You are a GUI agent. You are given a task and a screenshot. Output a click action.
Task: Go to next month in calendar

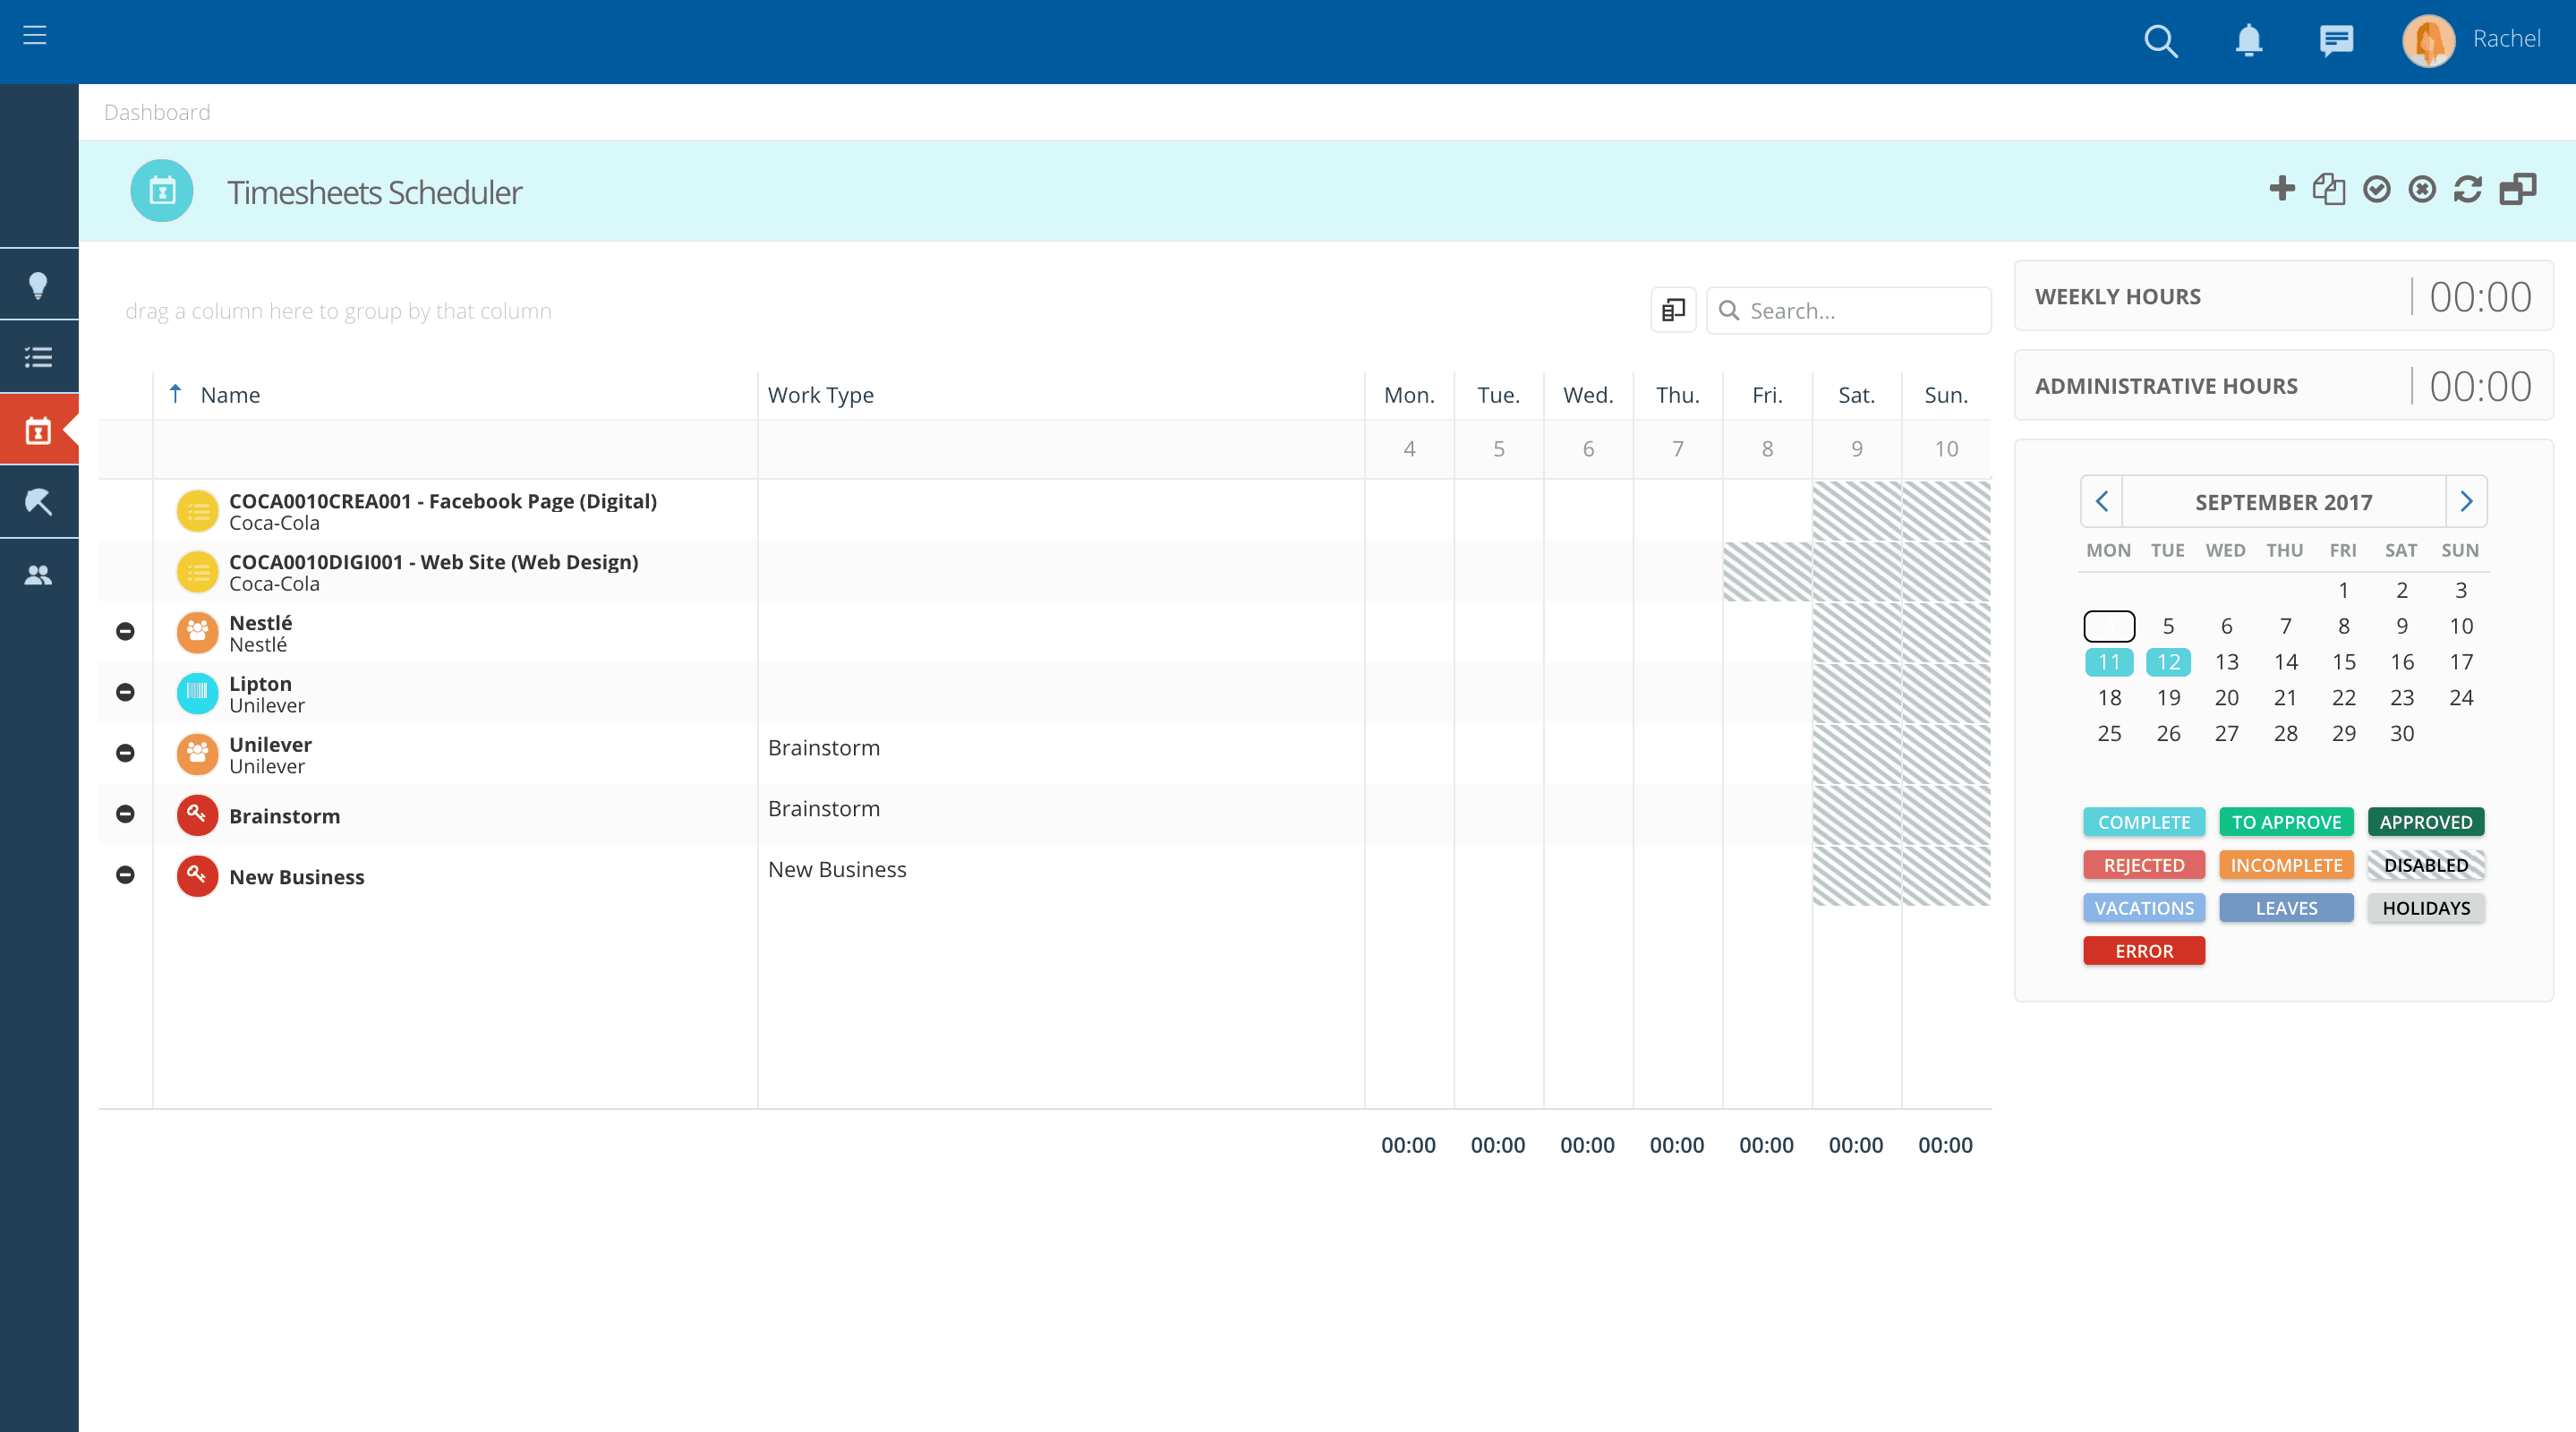[x=2466, y=501]
